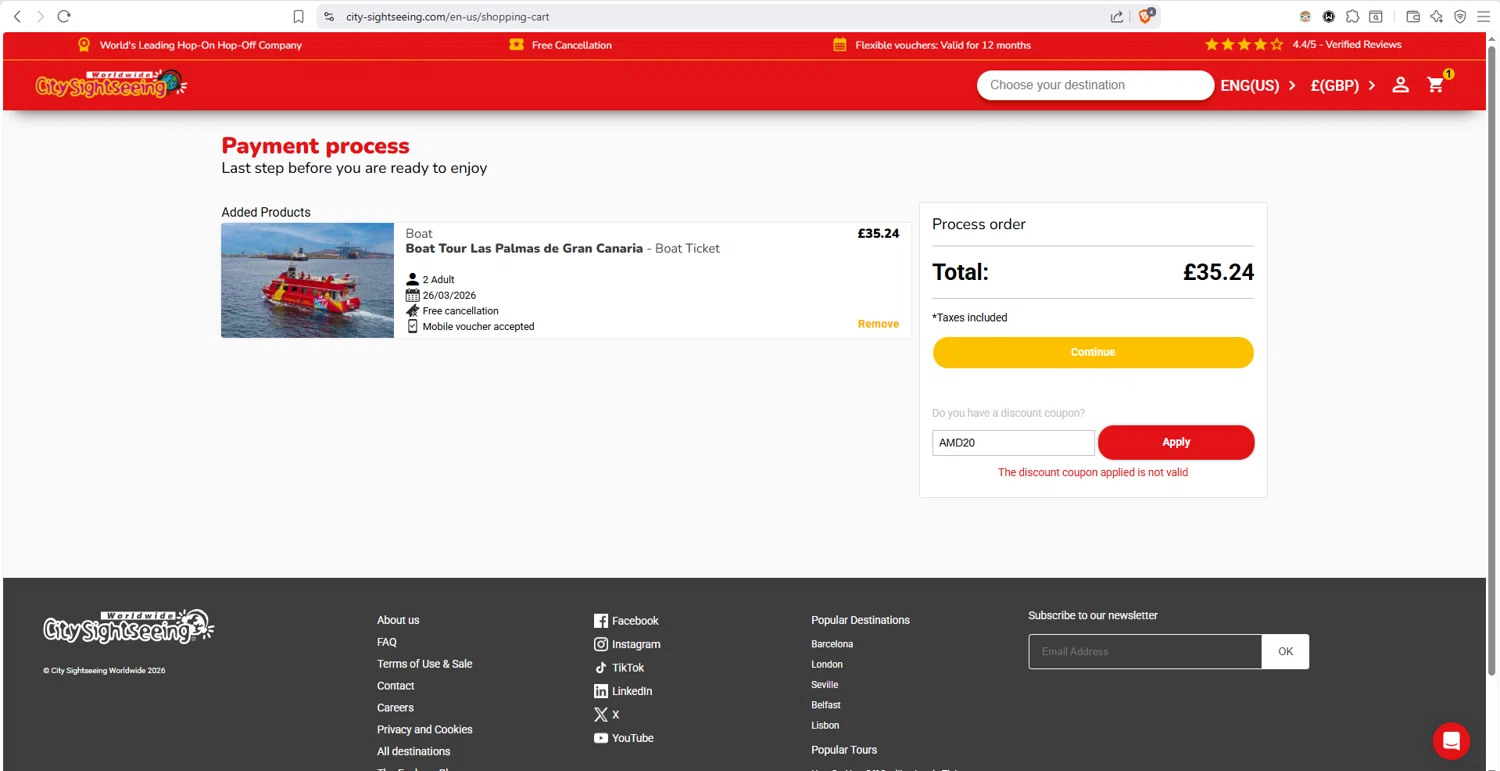This screenshot has width=1500, height=771.
Task: Click the AMD20 discount coupon field
Action: pyautogui.click(x=1013, y=443)
